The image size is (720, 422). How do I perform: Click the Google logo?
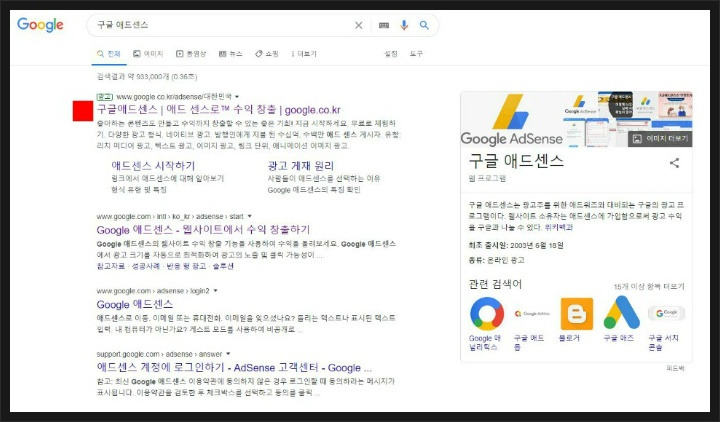(x=40, y=25)
